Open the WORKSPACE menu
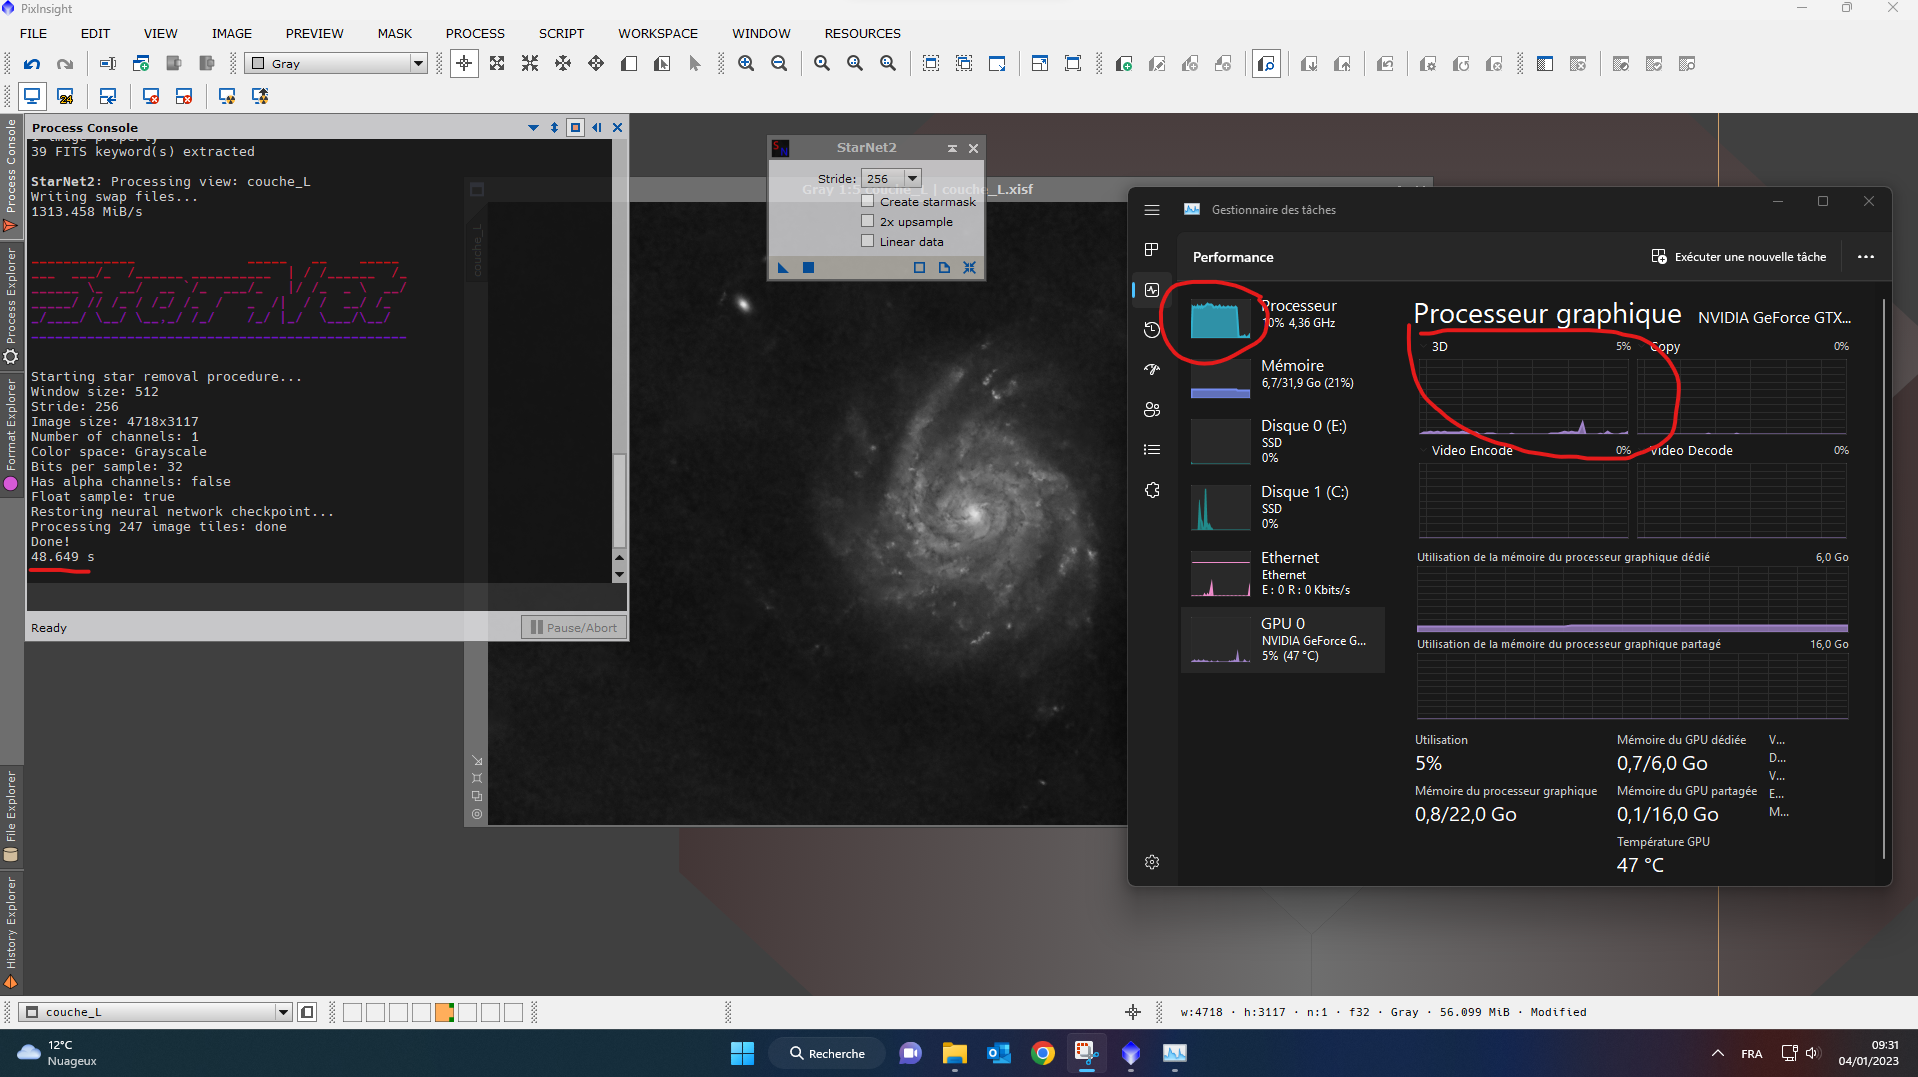The image size is (1918, 1077). coord(658,33)
